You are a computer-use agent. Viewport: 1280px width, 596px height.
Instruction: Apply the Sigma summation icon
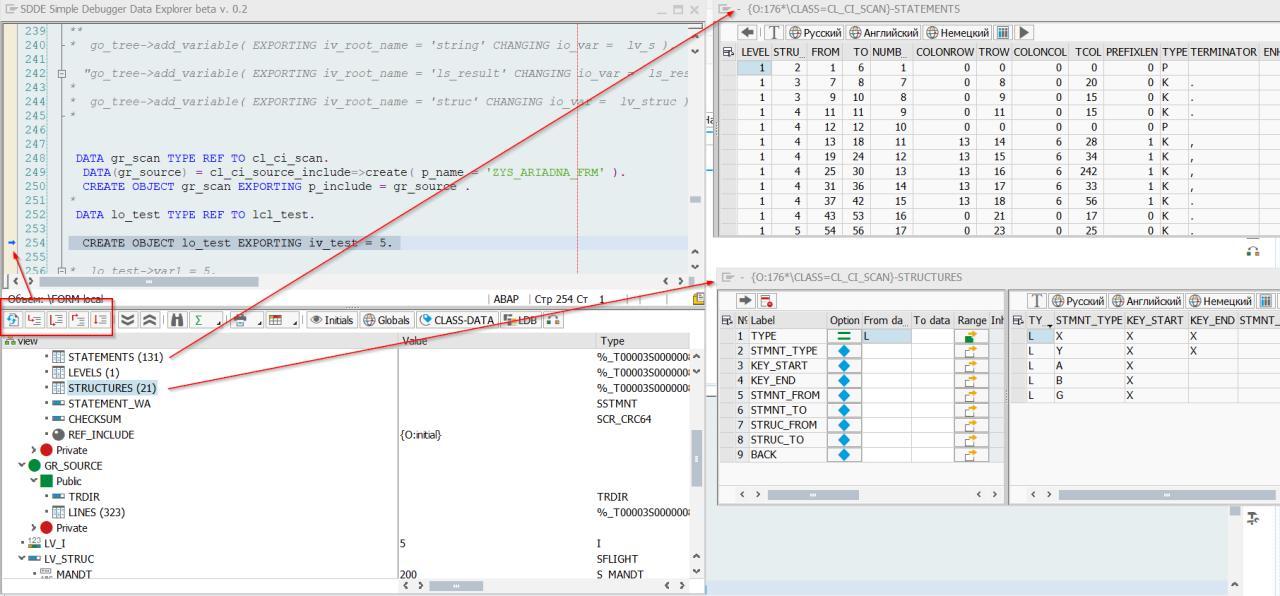pos(201,320)
